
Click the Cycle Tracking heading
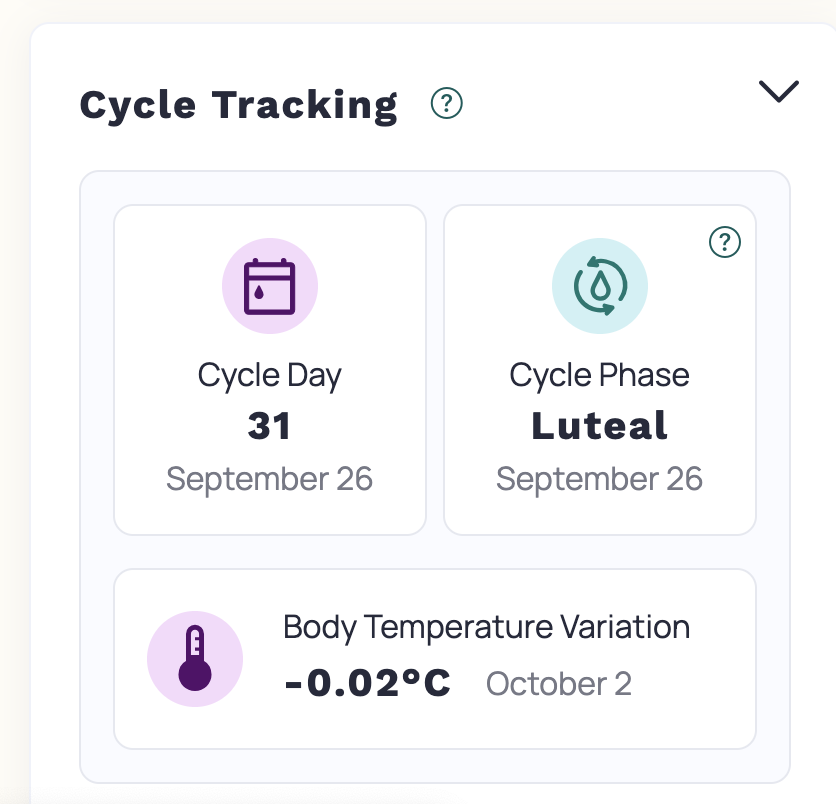pos(240,103)
